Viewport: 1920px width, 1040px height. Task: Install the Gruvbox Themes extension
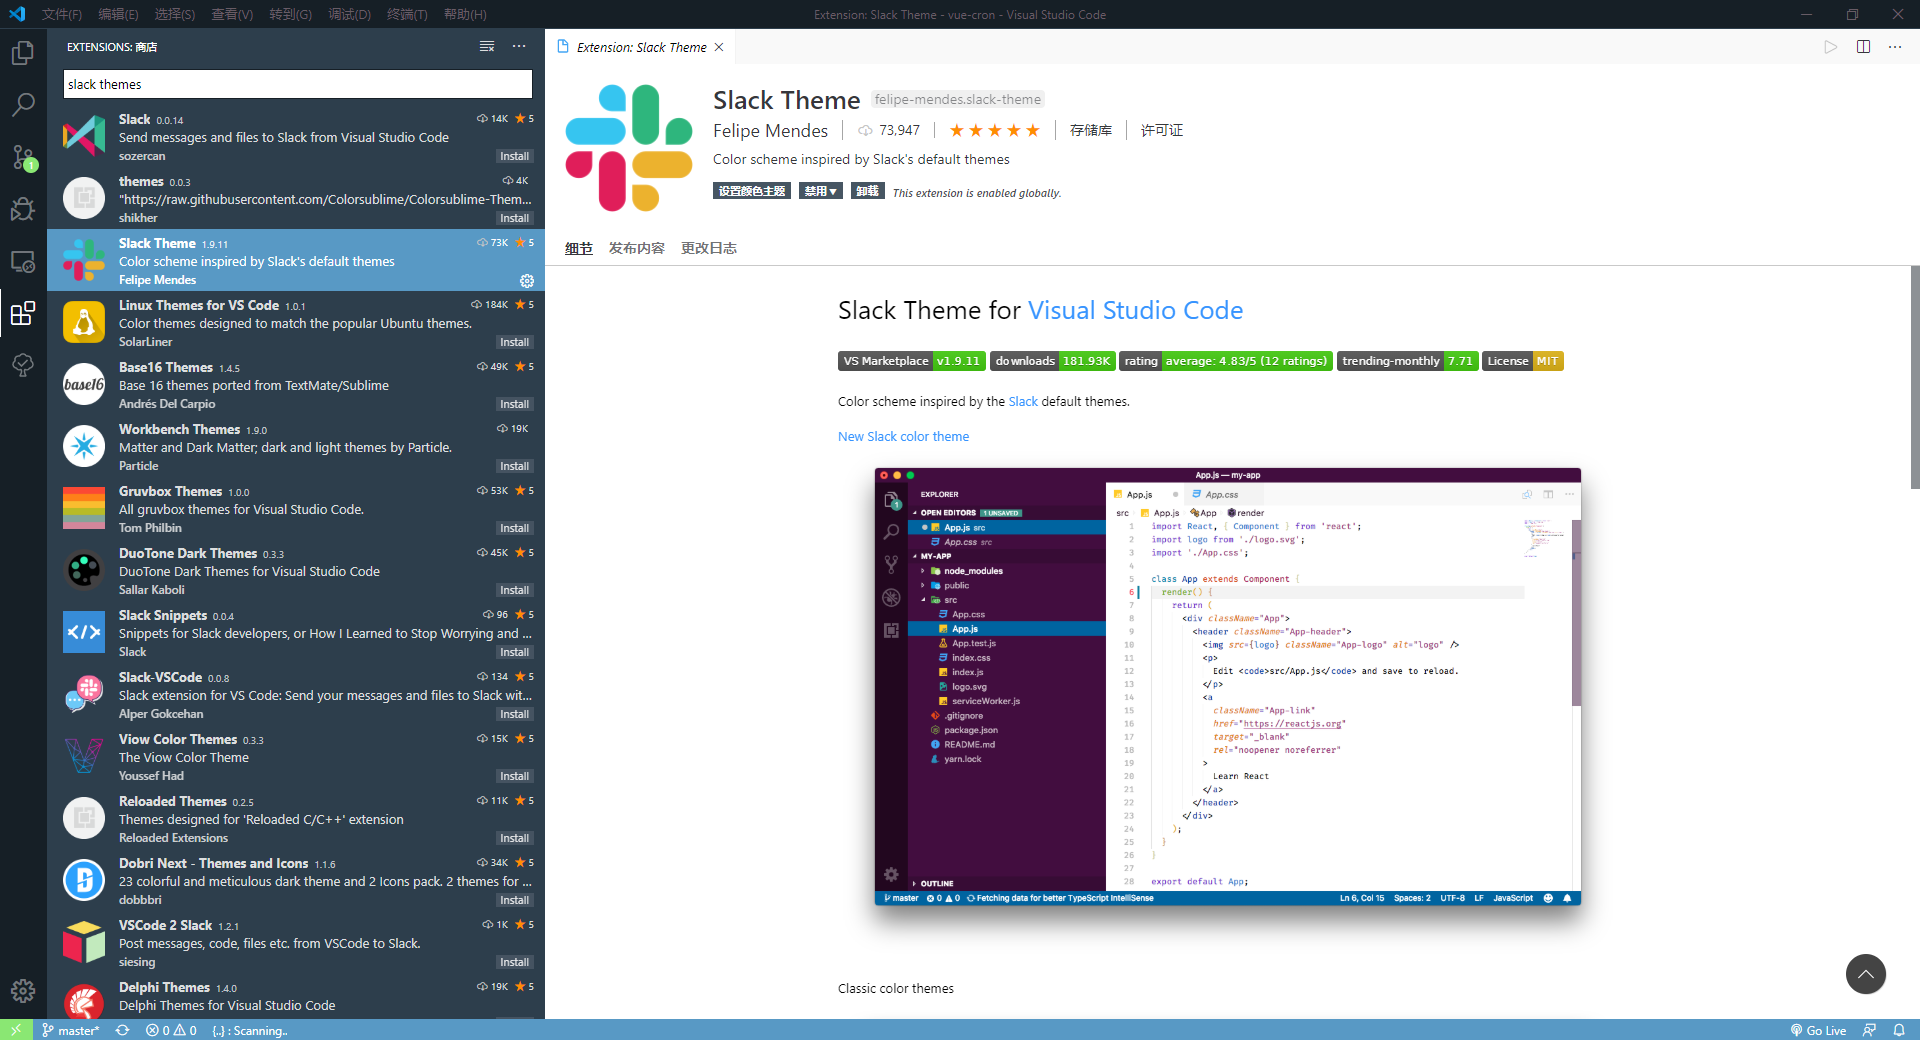[x=514, y=528]
